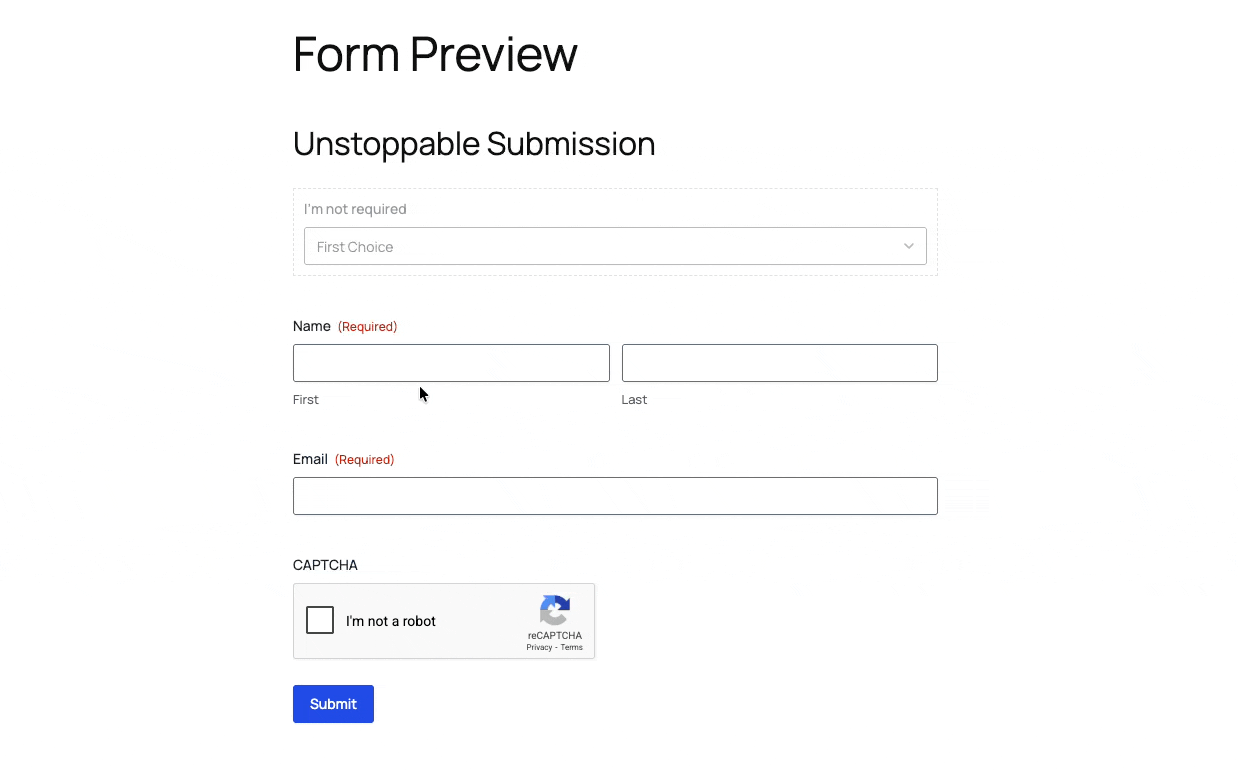1238x770 pixels.
Task: Click the "I'm not required" label
Action: [355, 209]
